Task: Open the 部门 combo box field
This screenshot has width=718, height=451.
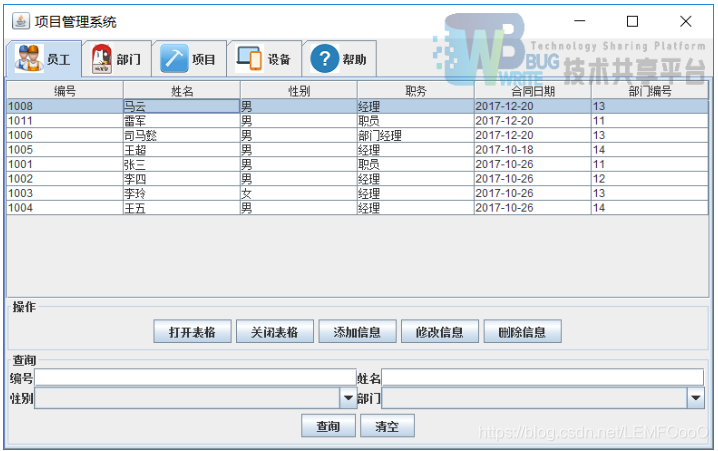Action: [x=543, y=398]
